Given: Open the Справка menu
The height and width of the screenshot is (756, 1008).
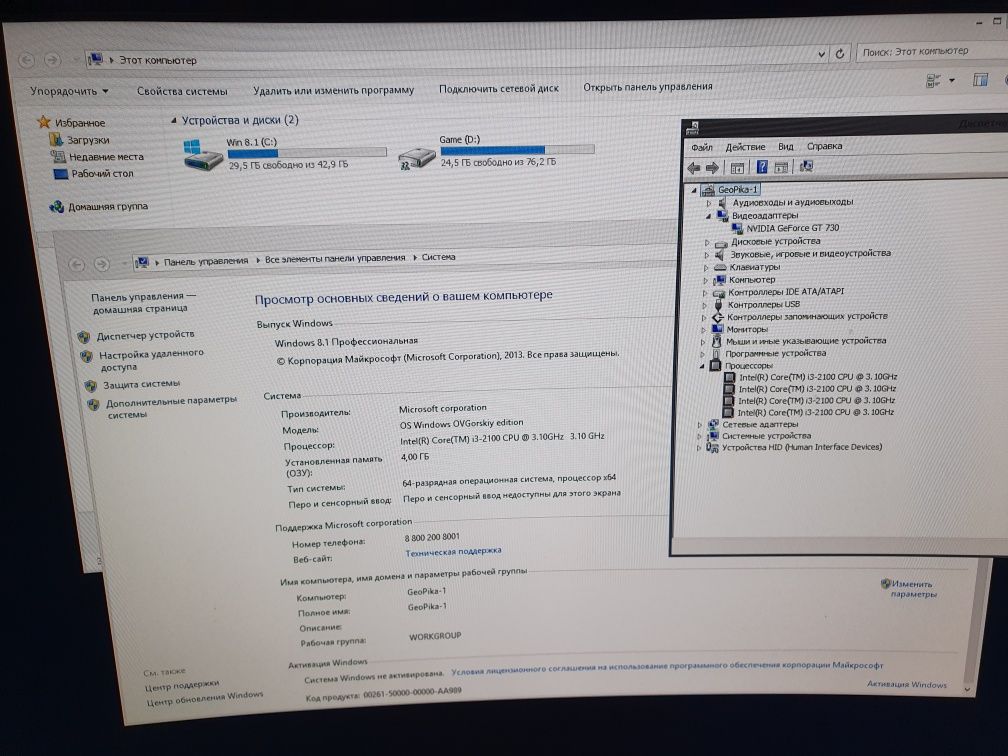Looking at the screenshot, I should pos(825,146).
